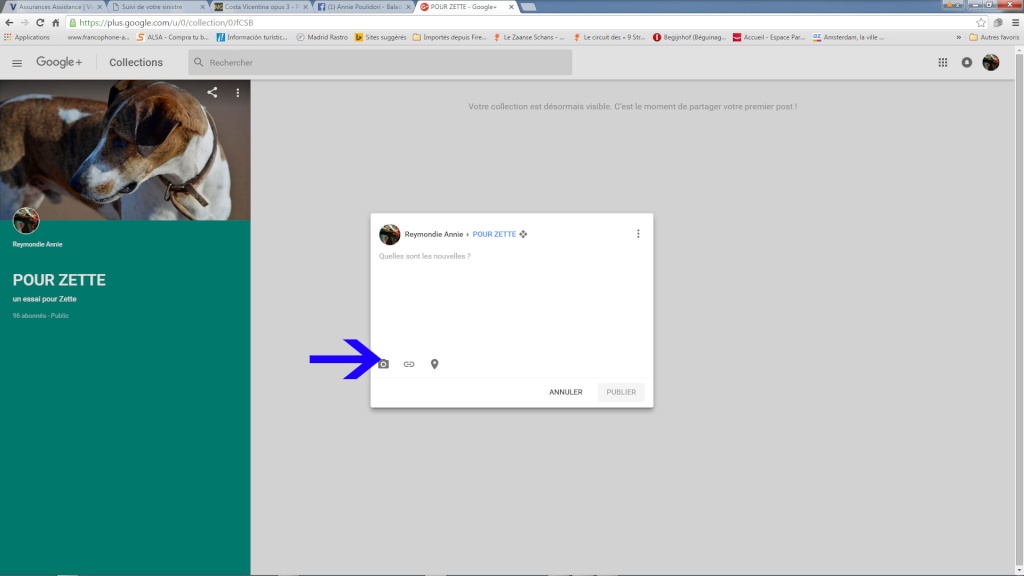Insert a link with the link icon
The height and width of the screenshot is (576, 1024).
(x=409, y=364)
